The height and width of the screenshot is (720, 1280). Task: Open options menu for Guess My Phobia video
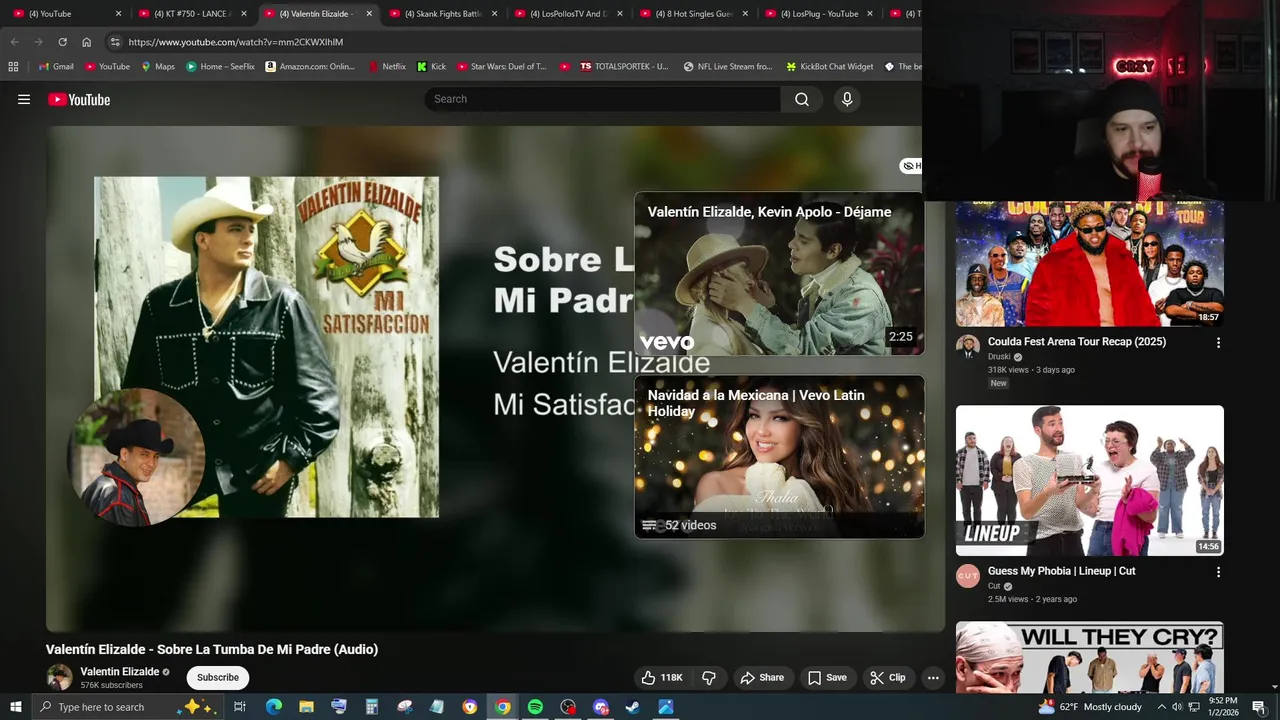click(1218, 572)
